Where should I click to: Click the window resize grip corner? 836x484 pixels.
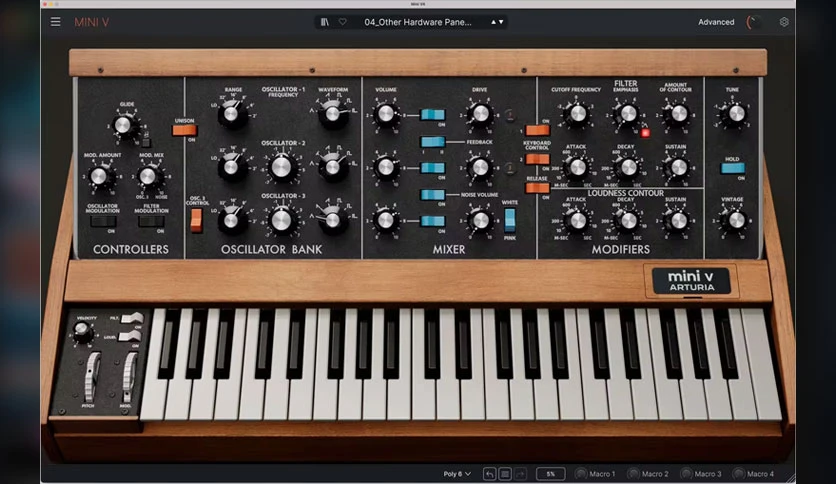click(790, 478)
